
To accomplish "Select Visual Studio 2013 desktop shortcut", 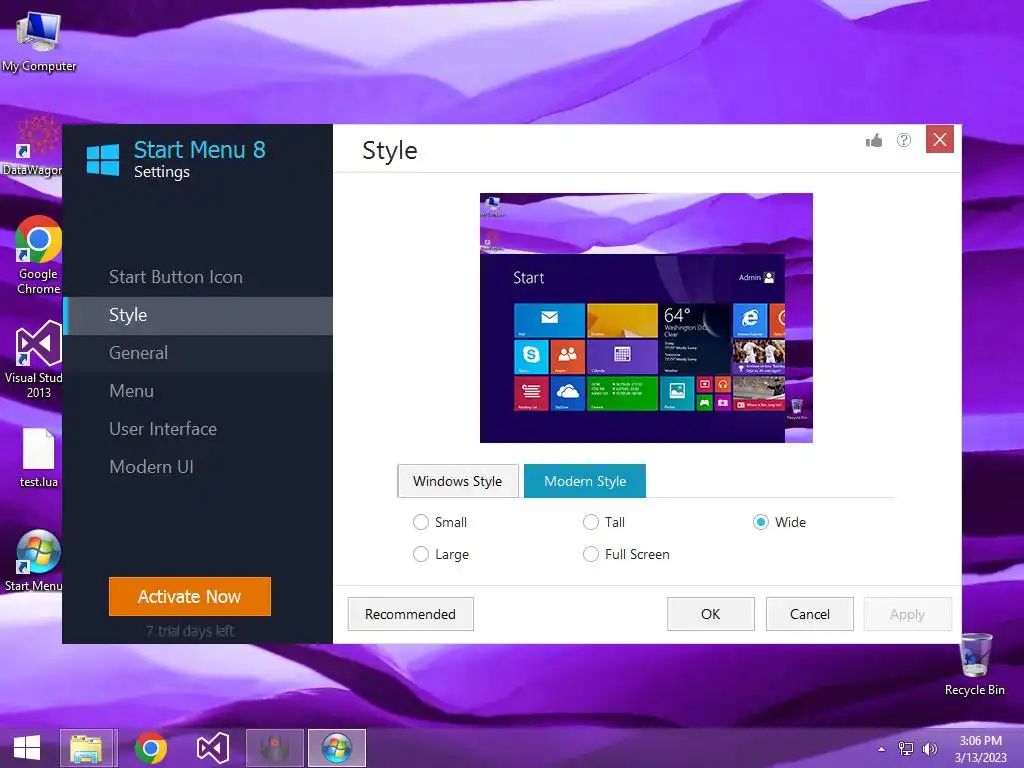I will 36,360.
